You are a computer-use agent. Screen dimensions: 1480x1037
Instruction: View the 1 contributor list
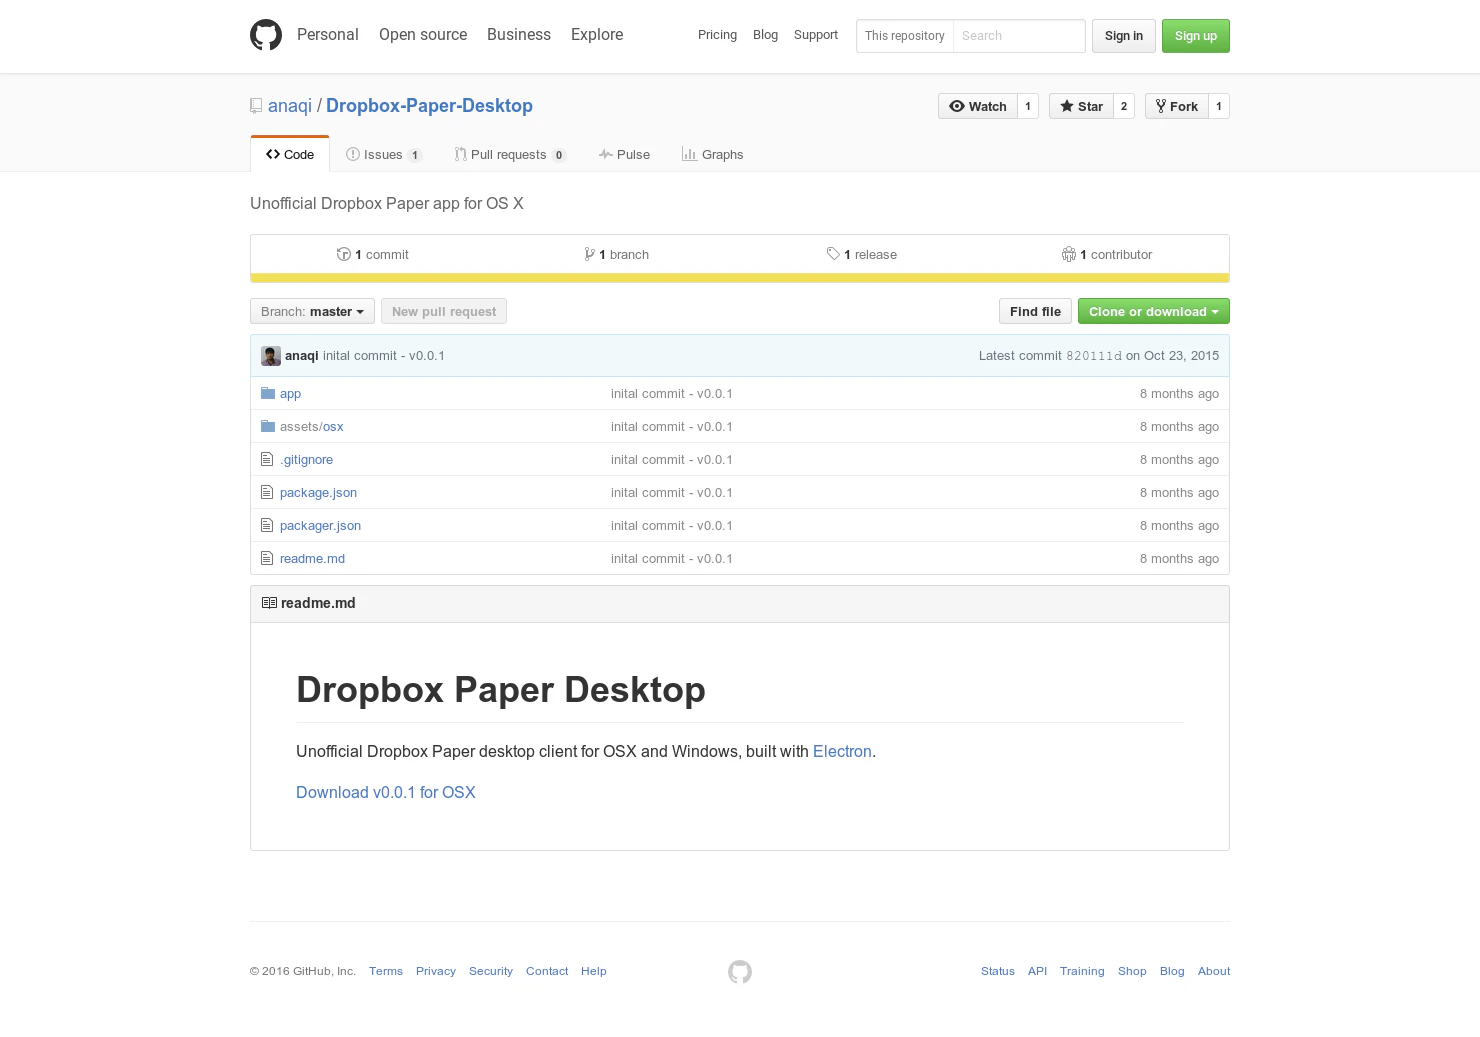(x=1107, y=254)
